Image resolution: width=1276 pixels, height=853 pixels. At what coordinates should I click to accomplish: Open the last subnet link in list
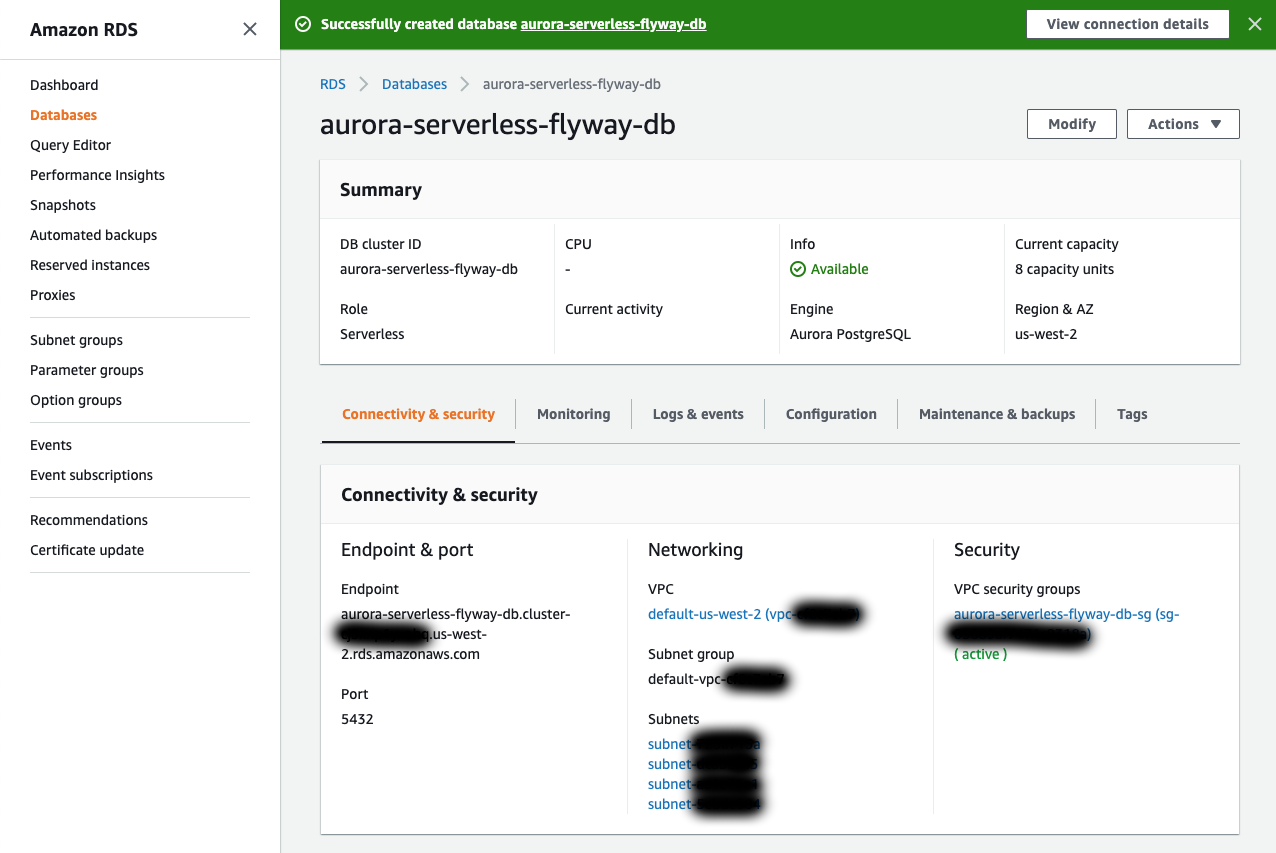coord(704,804)
